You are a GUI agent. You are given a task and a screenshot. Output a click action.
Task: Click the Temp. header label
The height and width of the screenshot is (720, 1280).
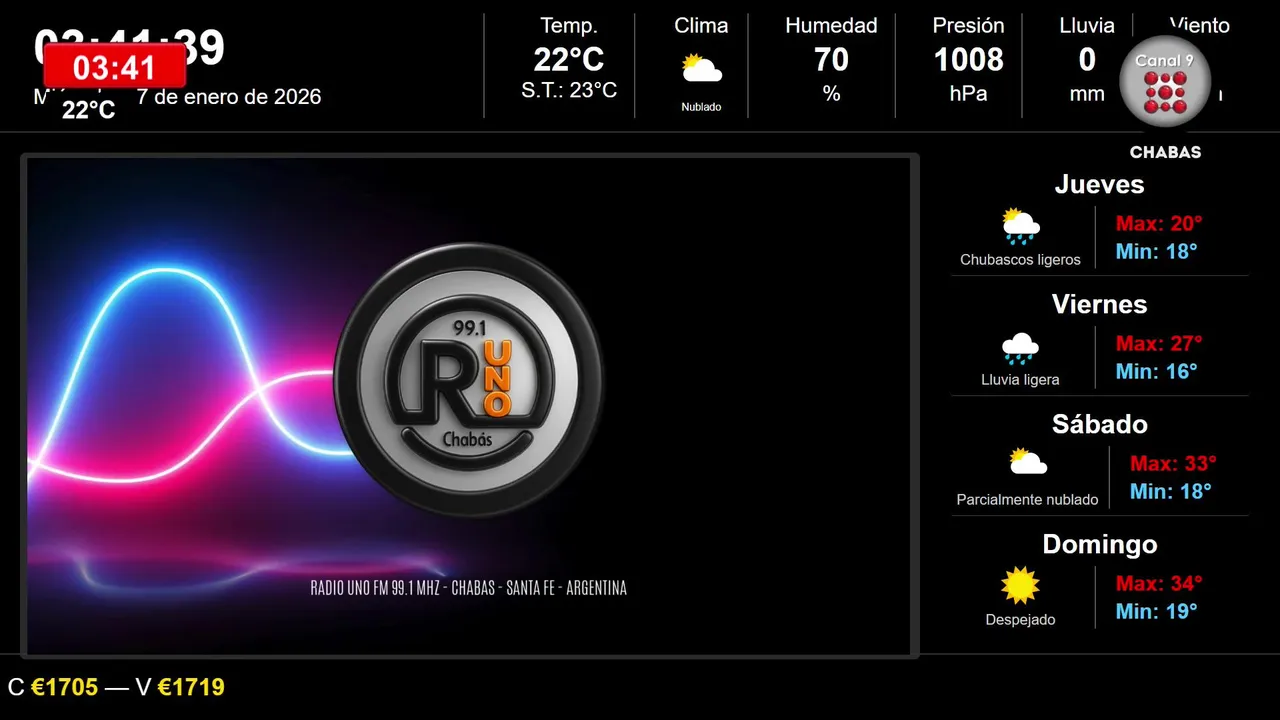(x=569, y=25)
